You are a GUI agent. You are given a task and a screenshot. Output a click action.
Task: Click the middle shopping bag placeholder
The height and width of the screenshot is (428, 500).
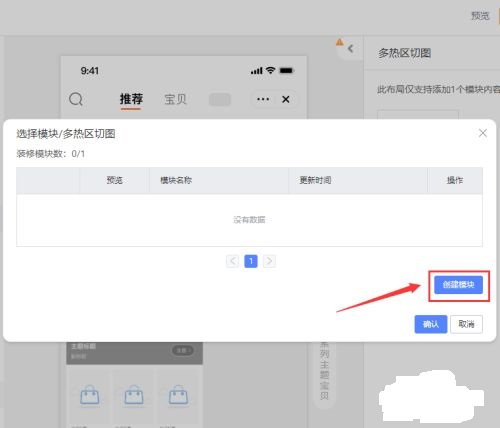pos(134,395)
